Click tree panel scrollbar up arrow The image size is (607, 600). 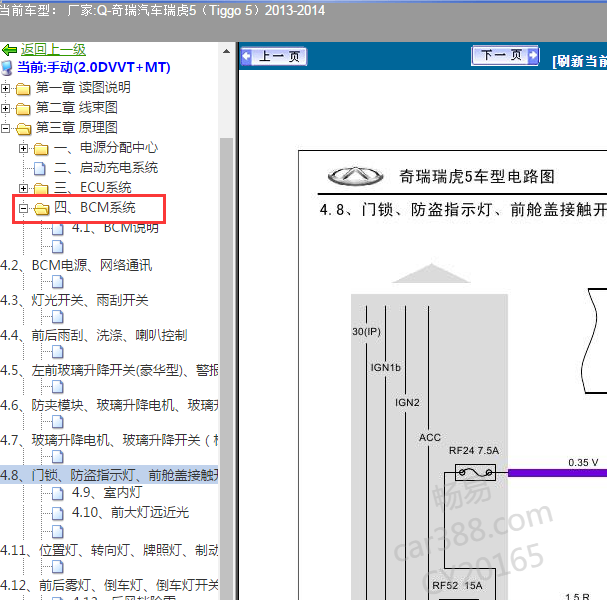click(226, 51)
